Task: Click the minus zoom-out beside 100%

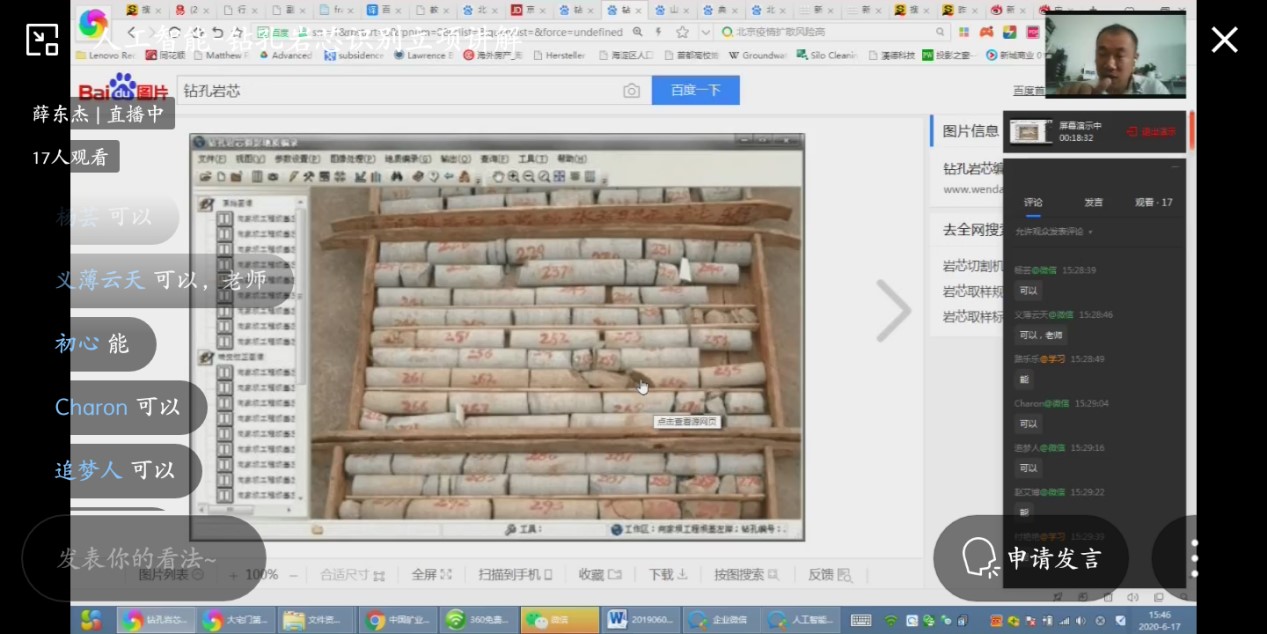Action: coord(293,575)
